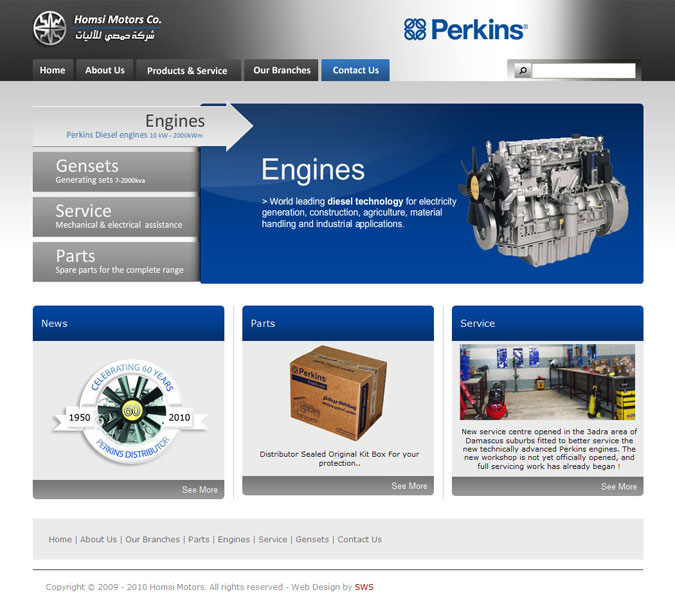Click the magnifier search icon

[x=523, y=70]
